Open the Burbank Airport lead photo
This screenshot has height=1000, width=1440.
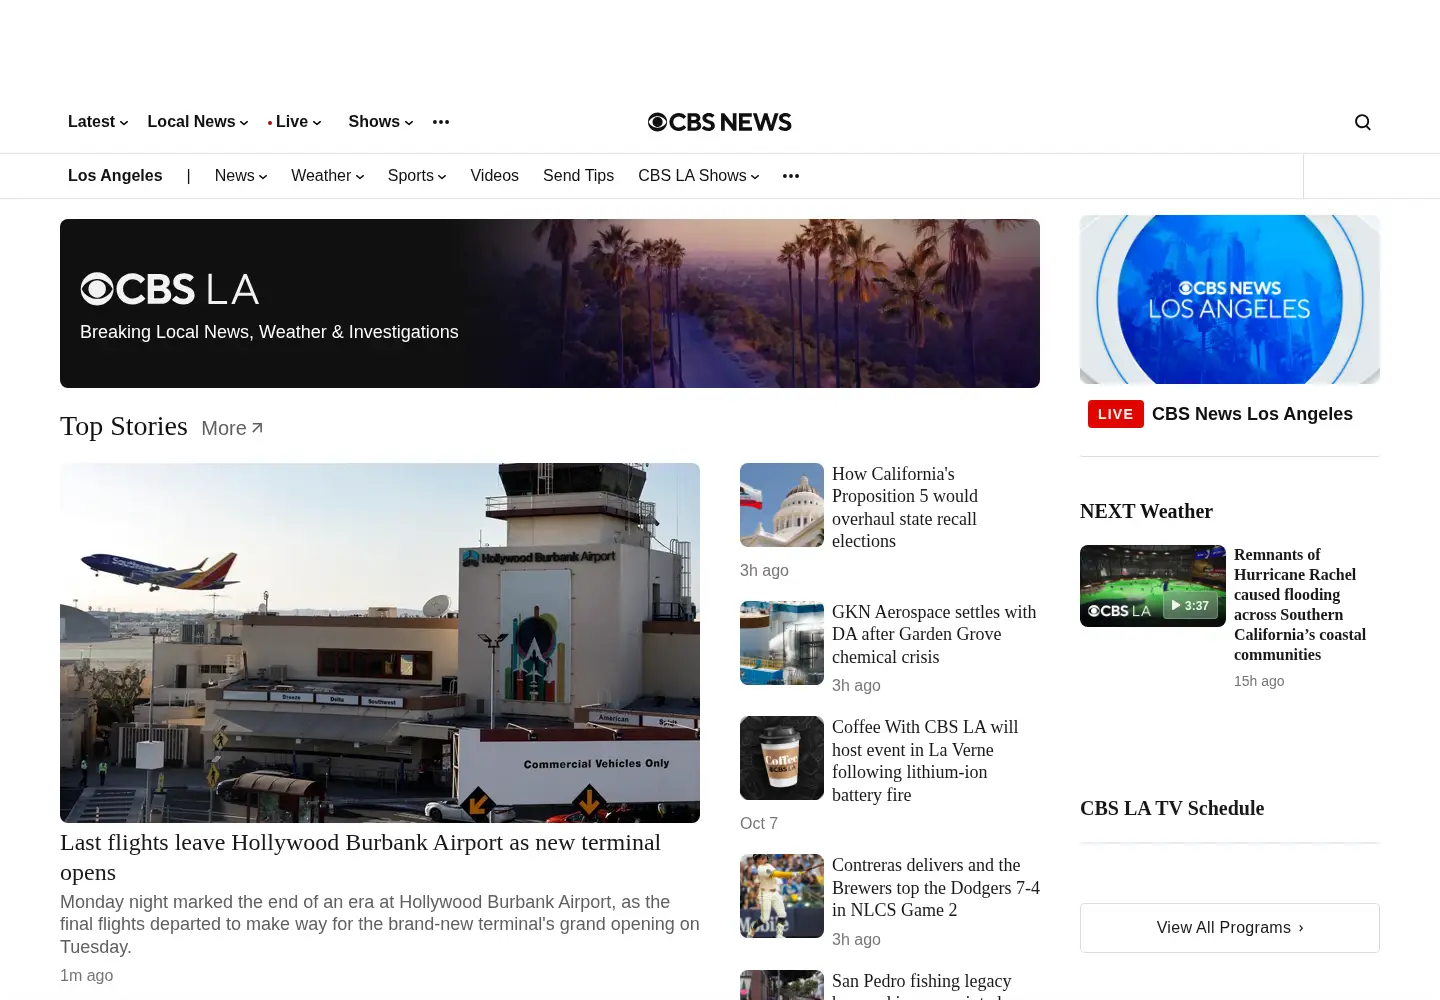[380, 643]
